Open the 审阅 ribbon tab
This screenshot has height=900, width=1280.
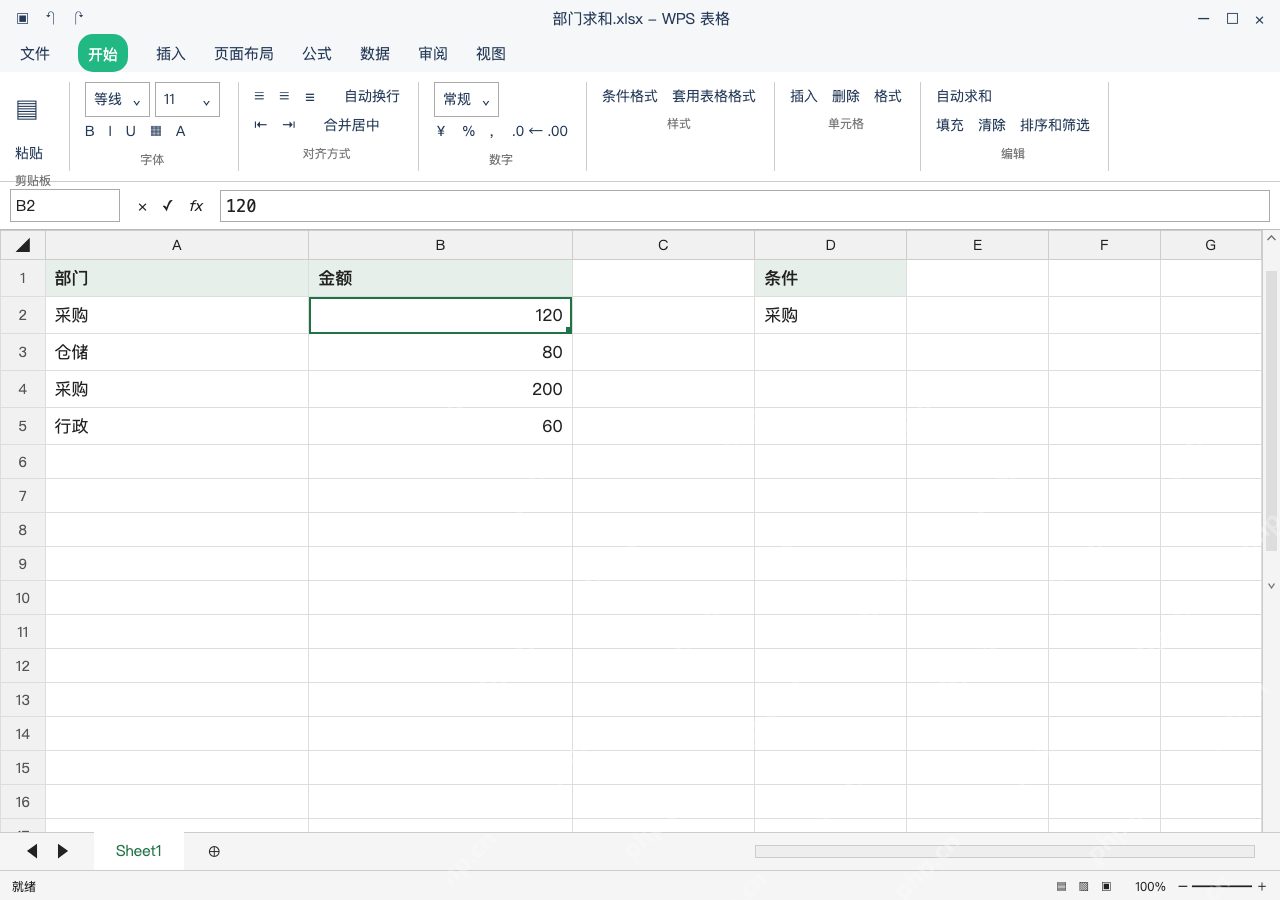[433, 54]
